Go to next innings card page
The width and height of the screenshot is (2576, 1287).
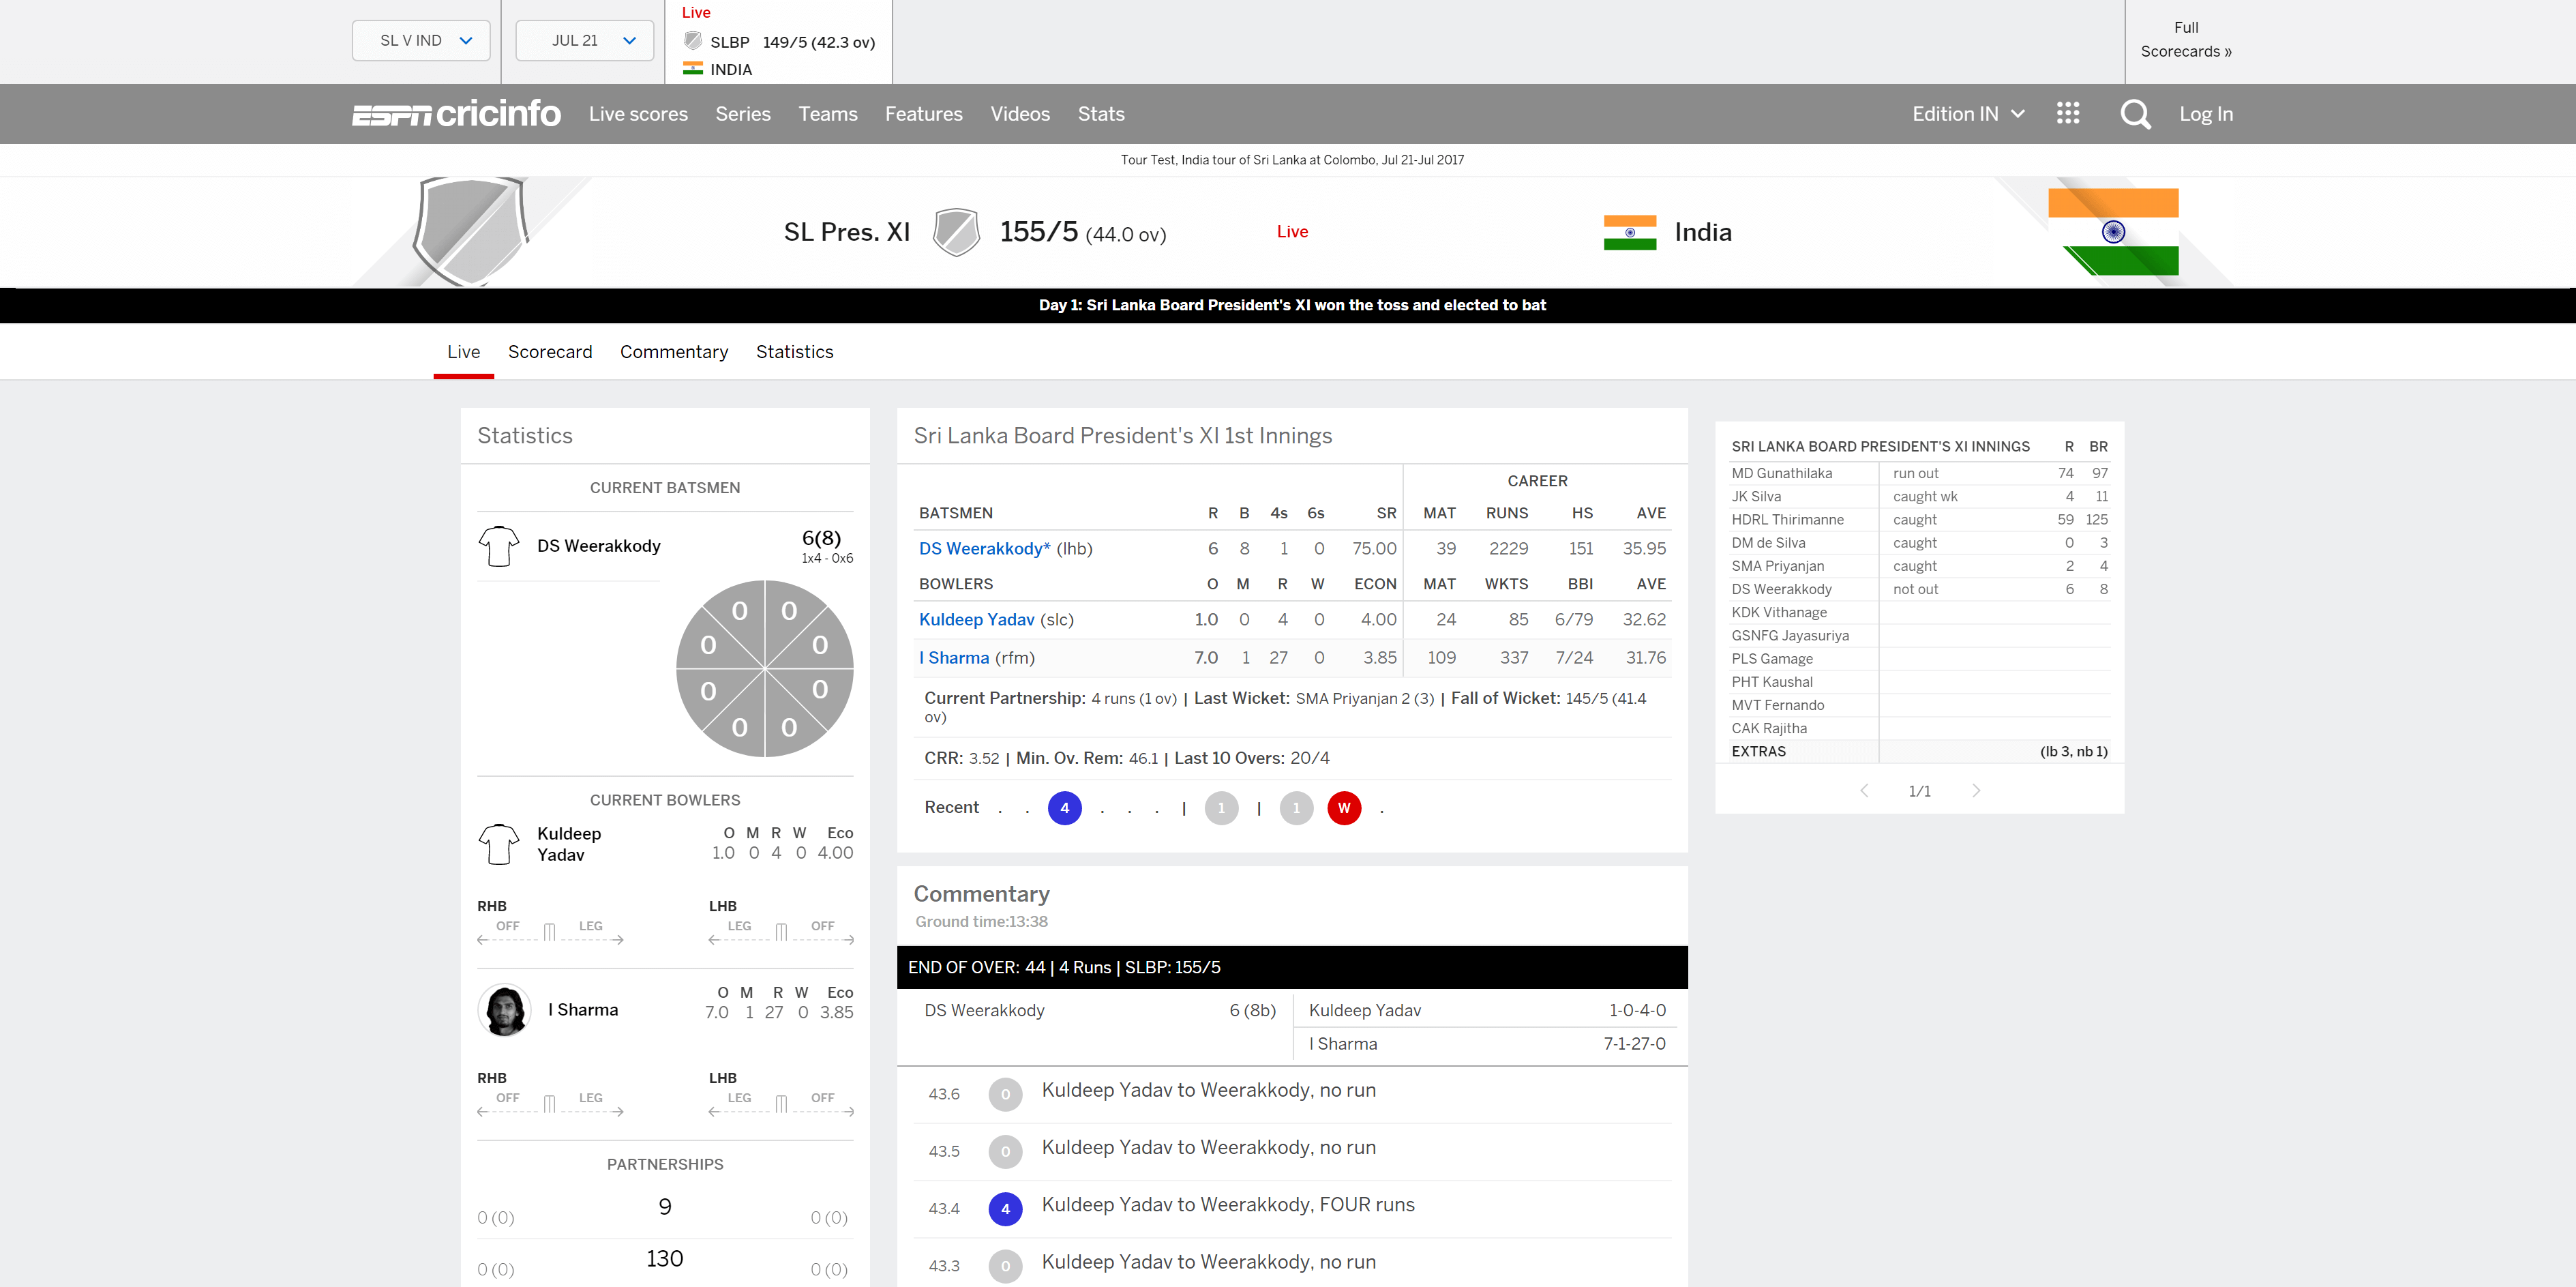click(1976, 791)
